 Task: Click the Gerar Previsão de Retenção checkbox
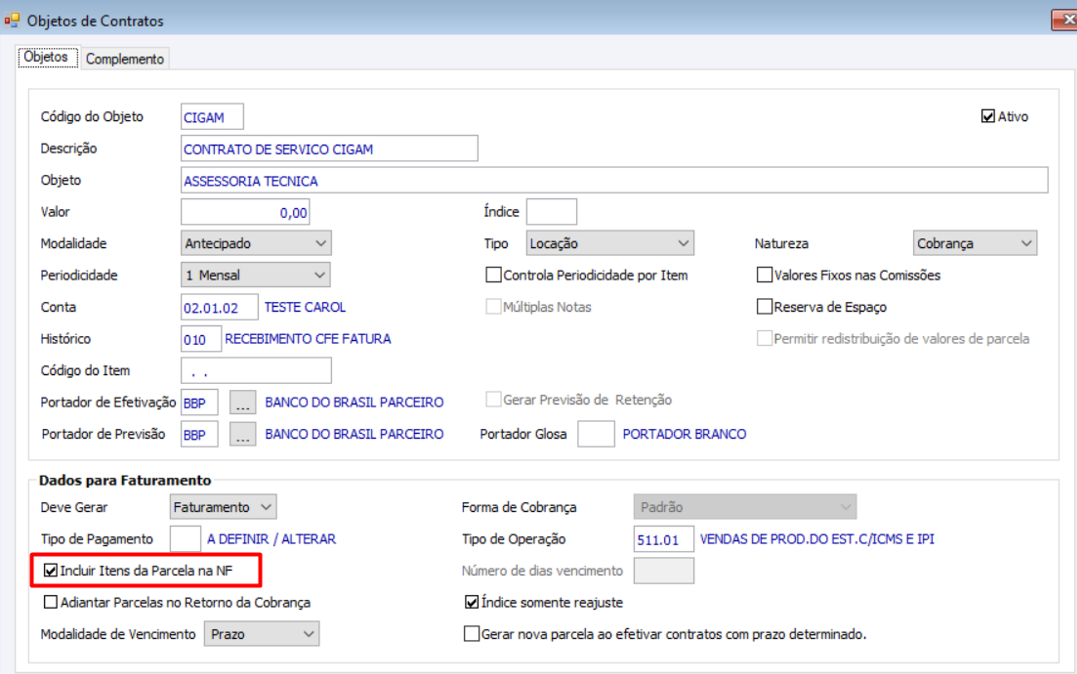493,399
